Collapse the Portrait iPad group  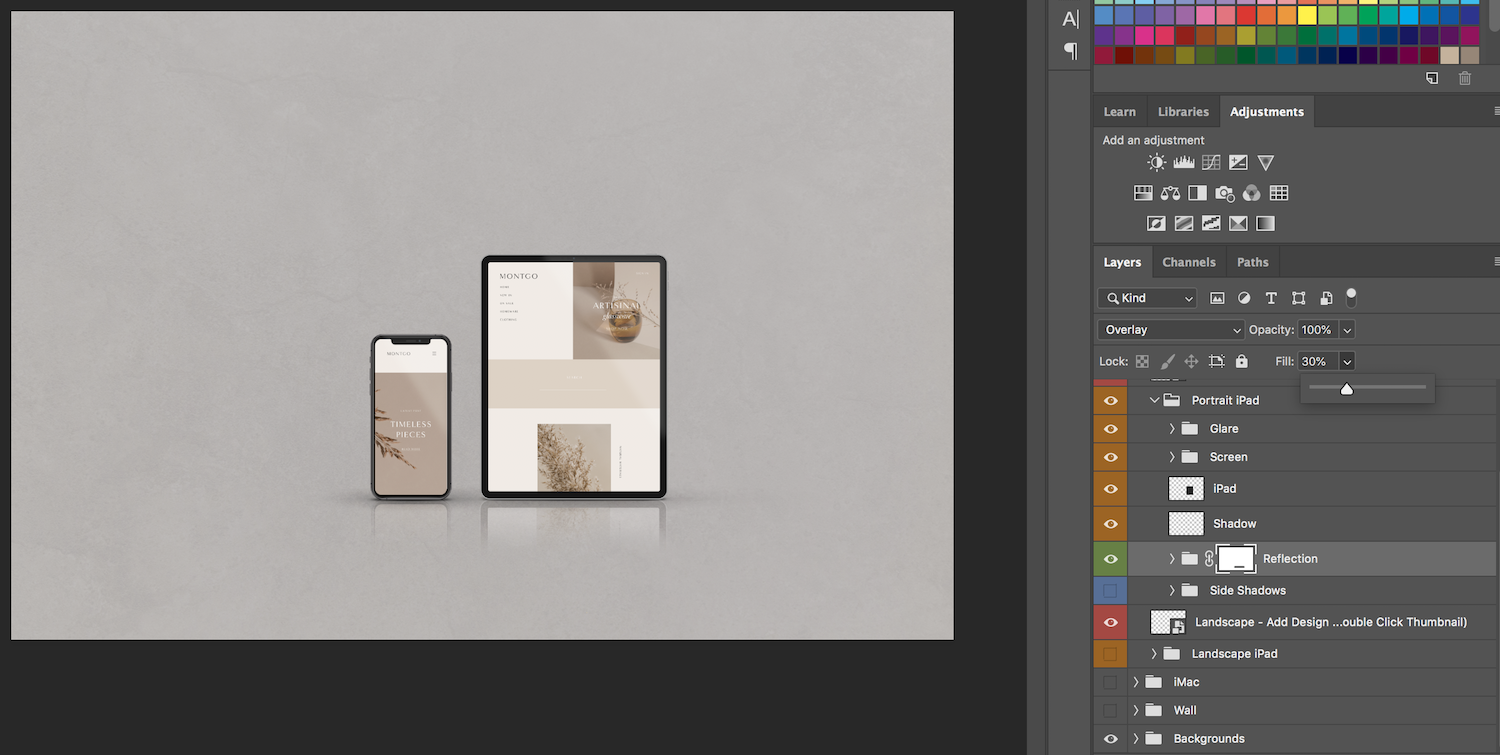(1154, 400)
